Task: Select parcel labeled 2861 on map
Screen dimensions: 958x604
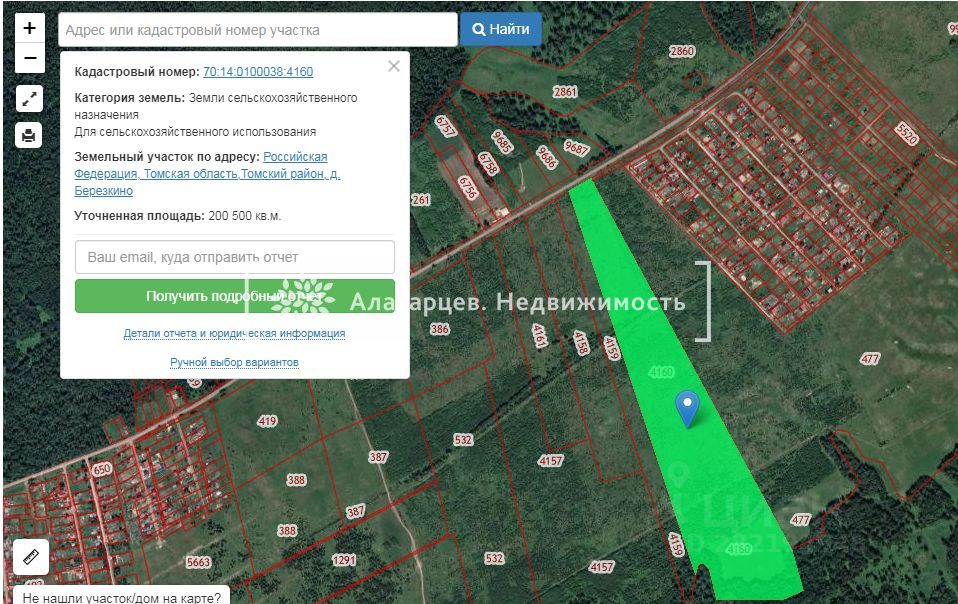Action: 565,92
